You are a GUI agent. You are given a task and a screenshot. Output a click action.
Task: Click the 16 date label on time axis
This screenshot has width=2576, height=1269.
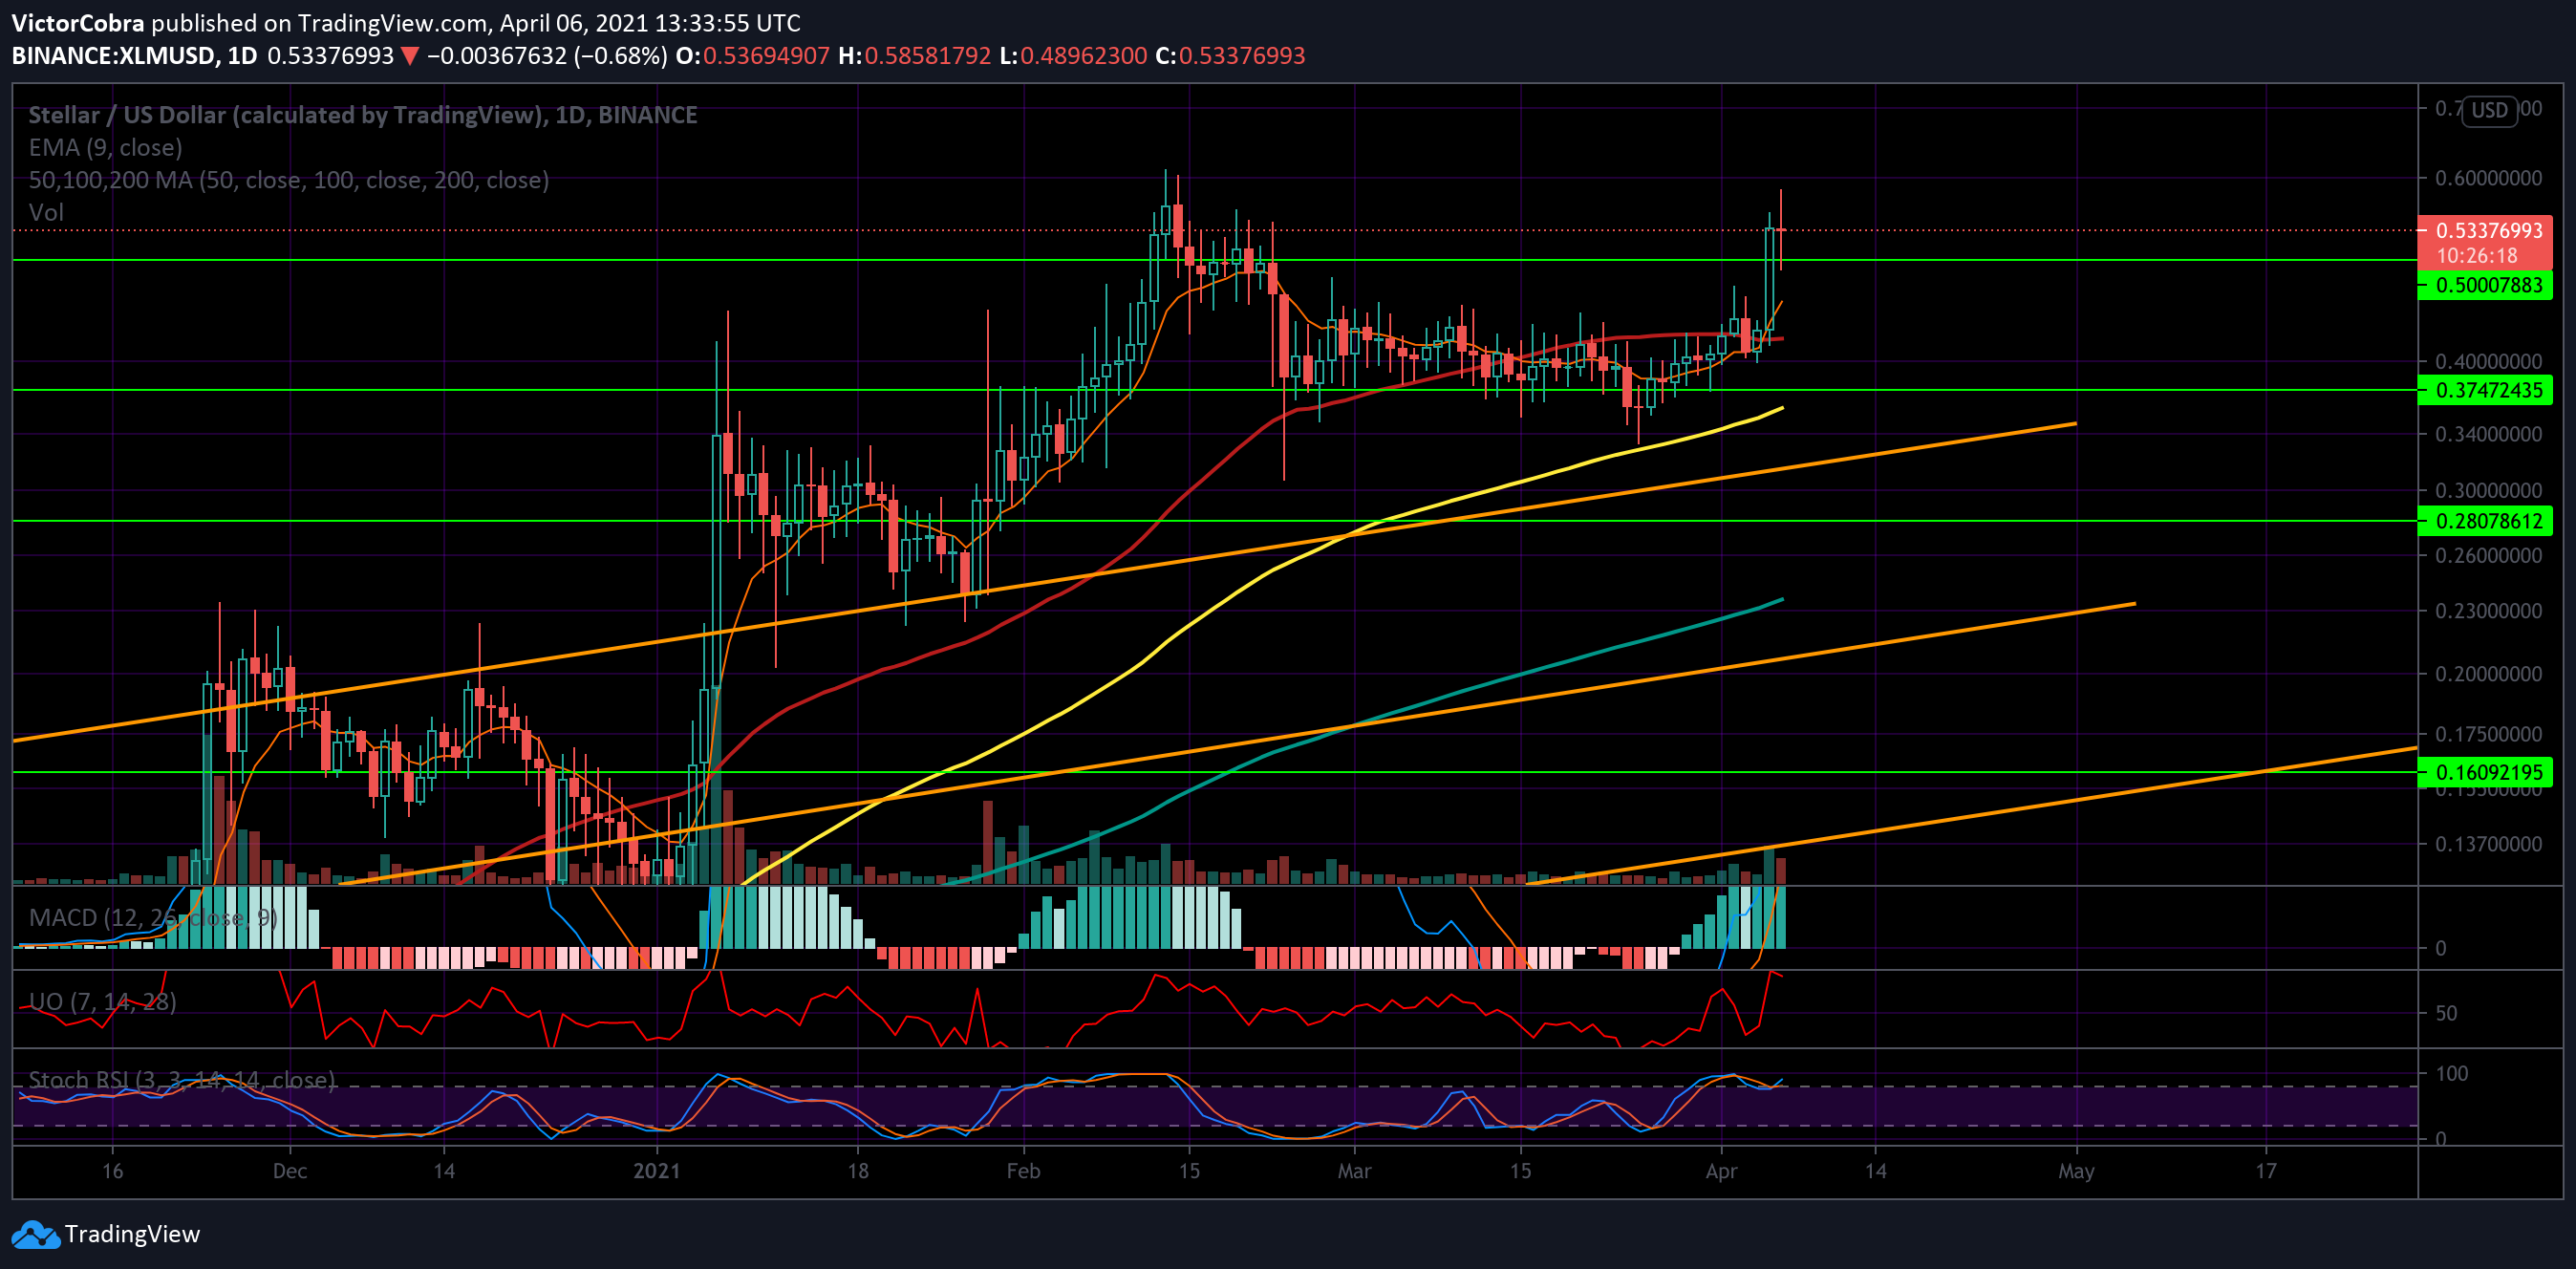click(x=112, y=1171)
